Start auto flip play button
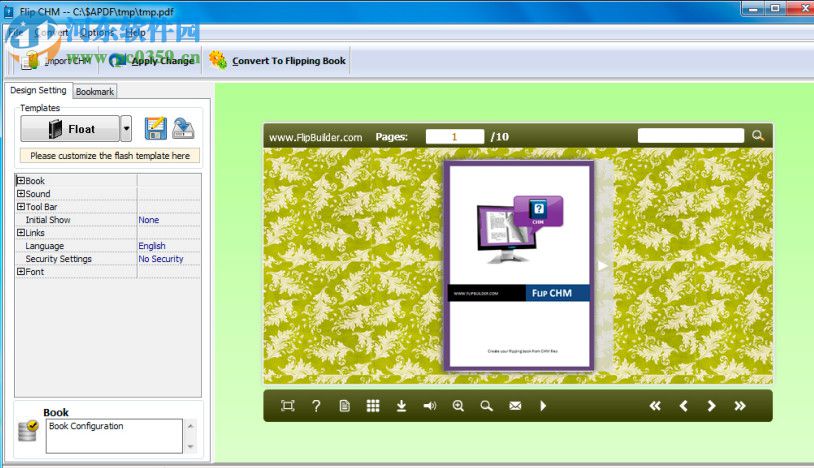The width and height of the screenshot is (814, 468). [x=543, y=406]
